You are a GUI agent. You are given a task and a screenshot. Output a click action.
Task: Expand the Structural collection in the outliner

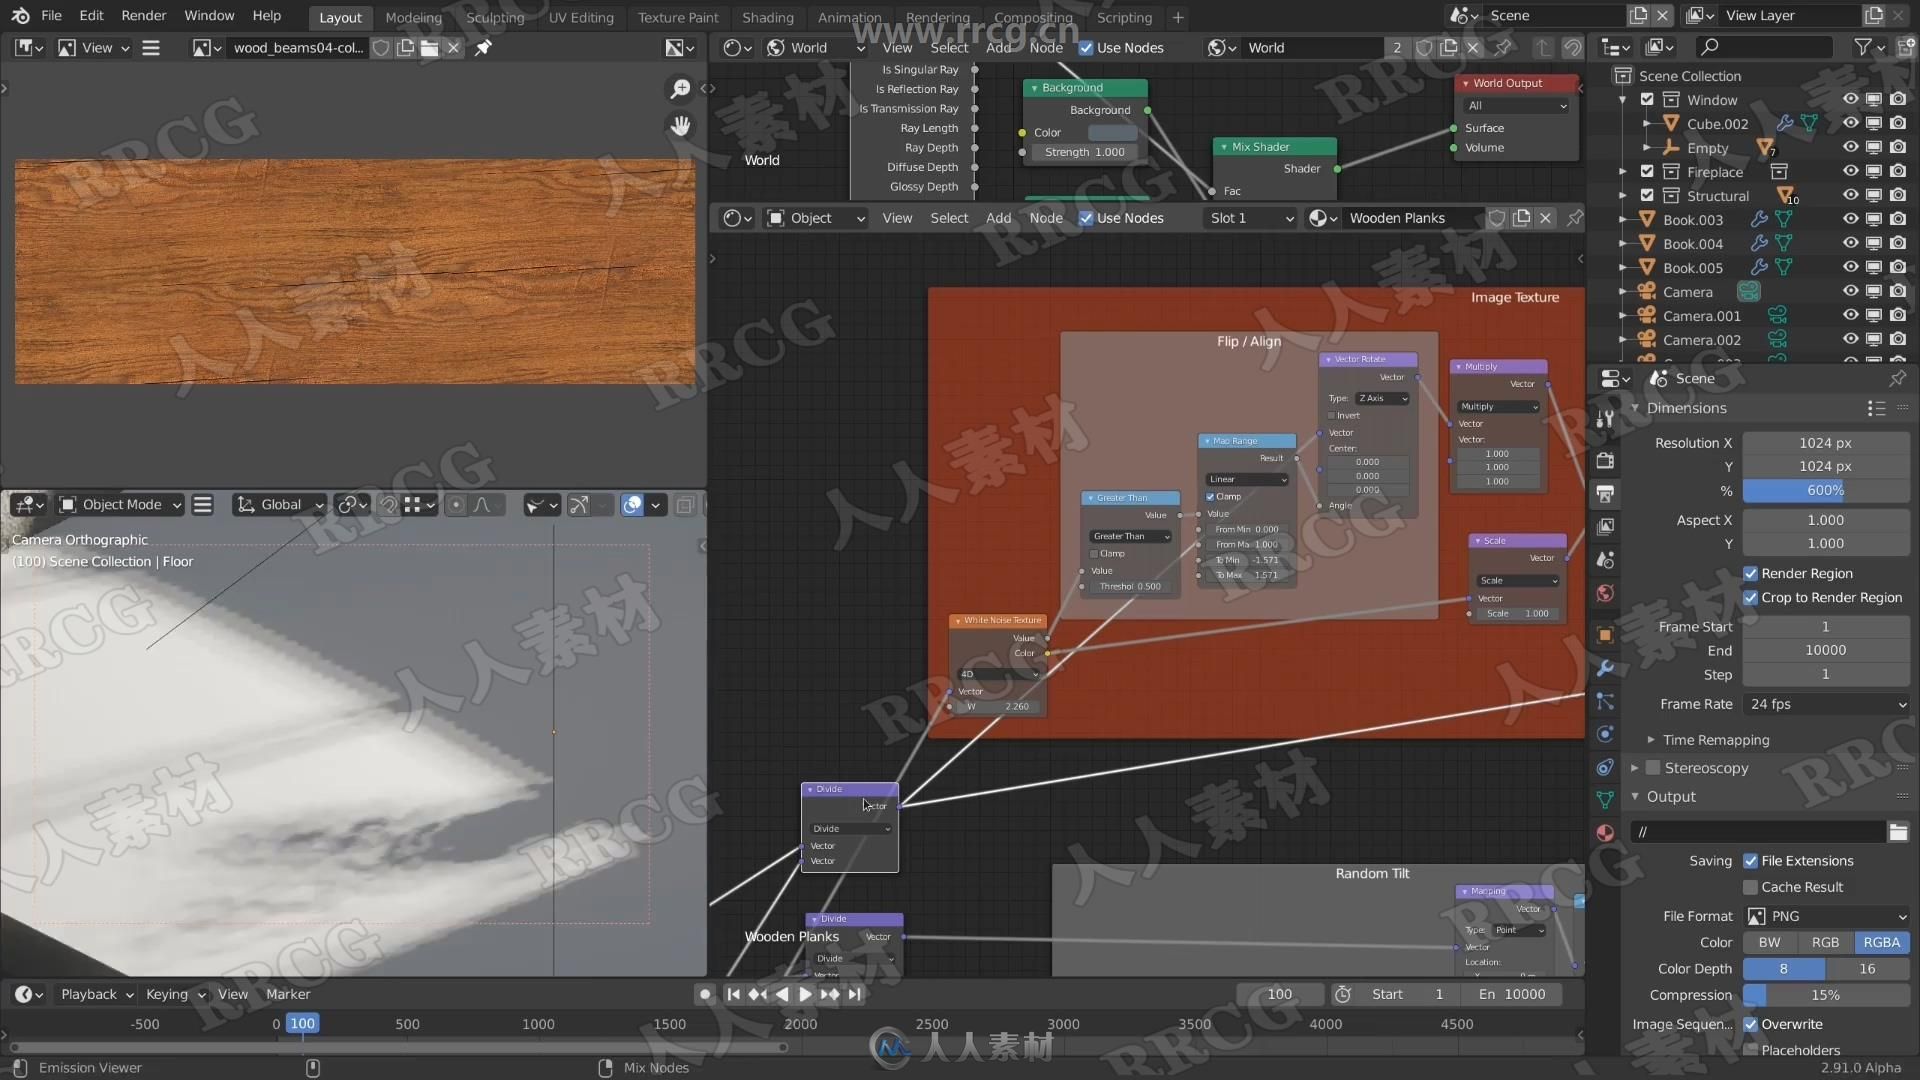[1623, 196]
